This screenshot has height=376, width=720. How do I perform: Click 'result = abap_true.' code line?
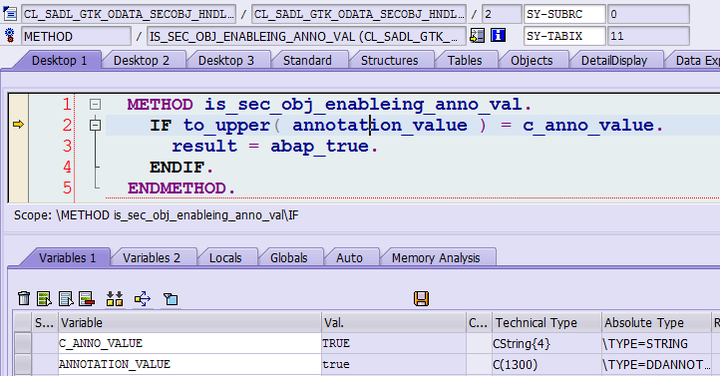(x=275, y=146)
